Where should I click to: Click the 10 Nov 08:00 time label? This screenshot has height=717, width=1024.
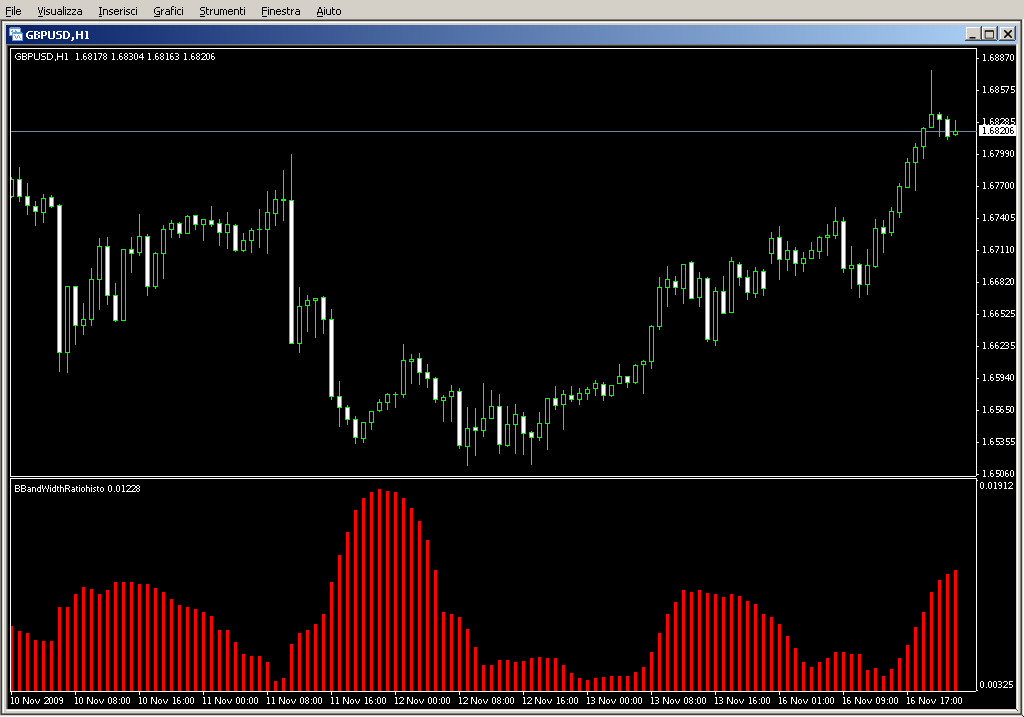pos(102,701)
